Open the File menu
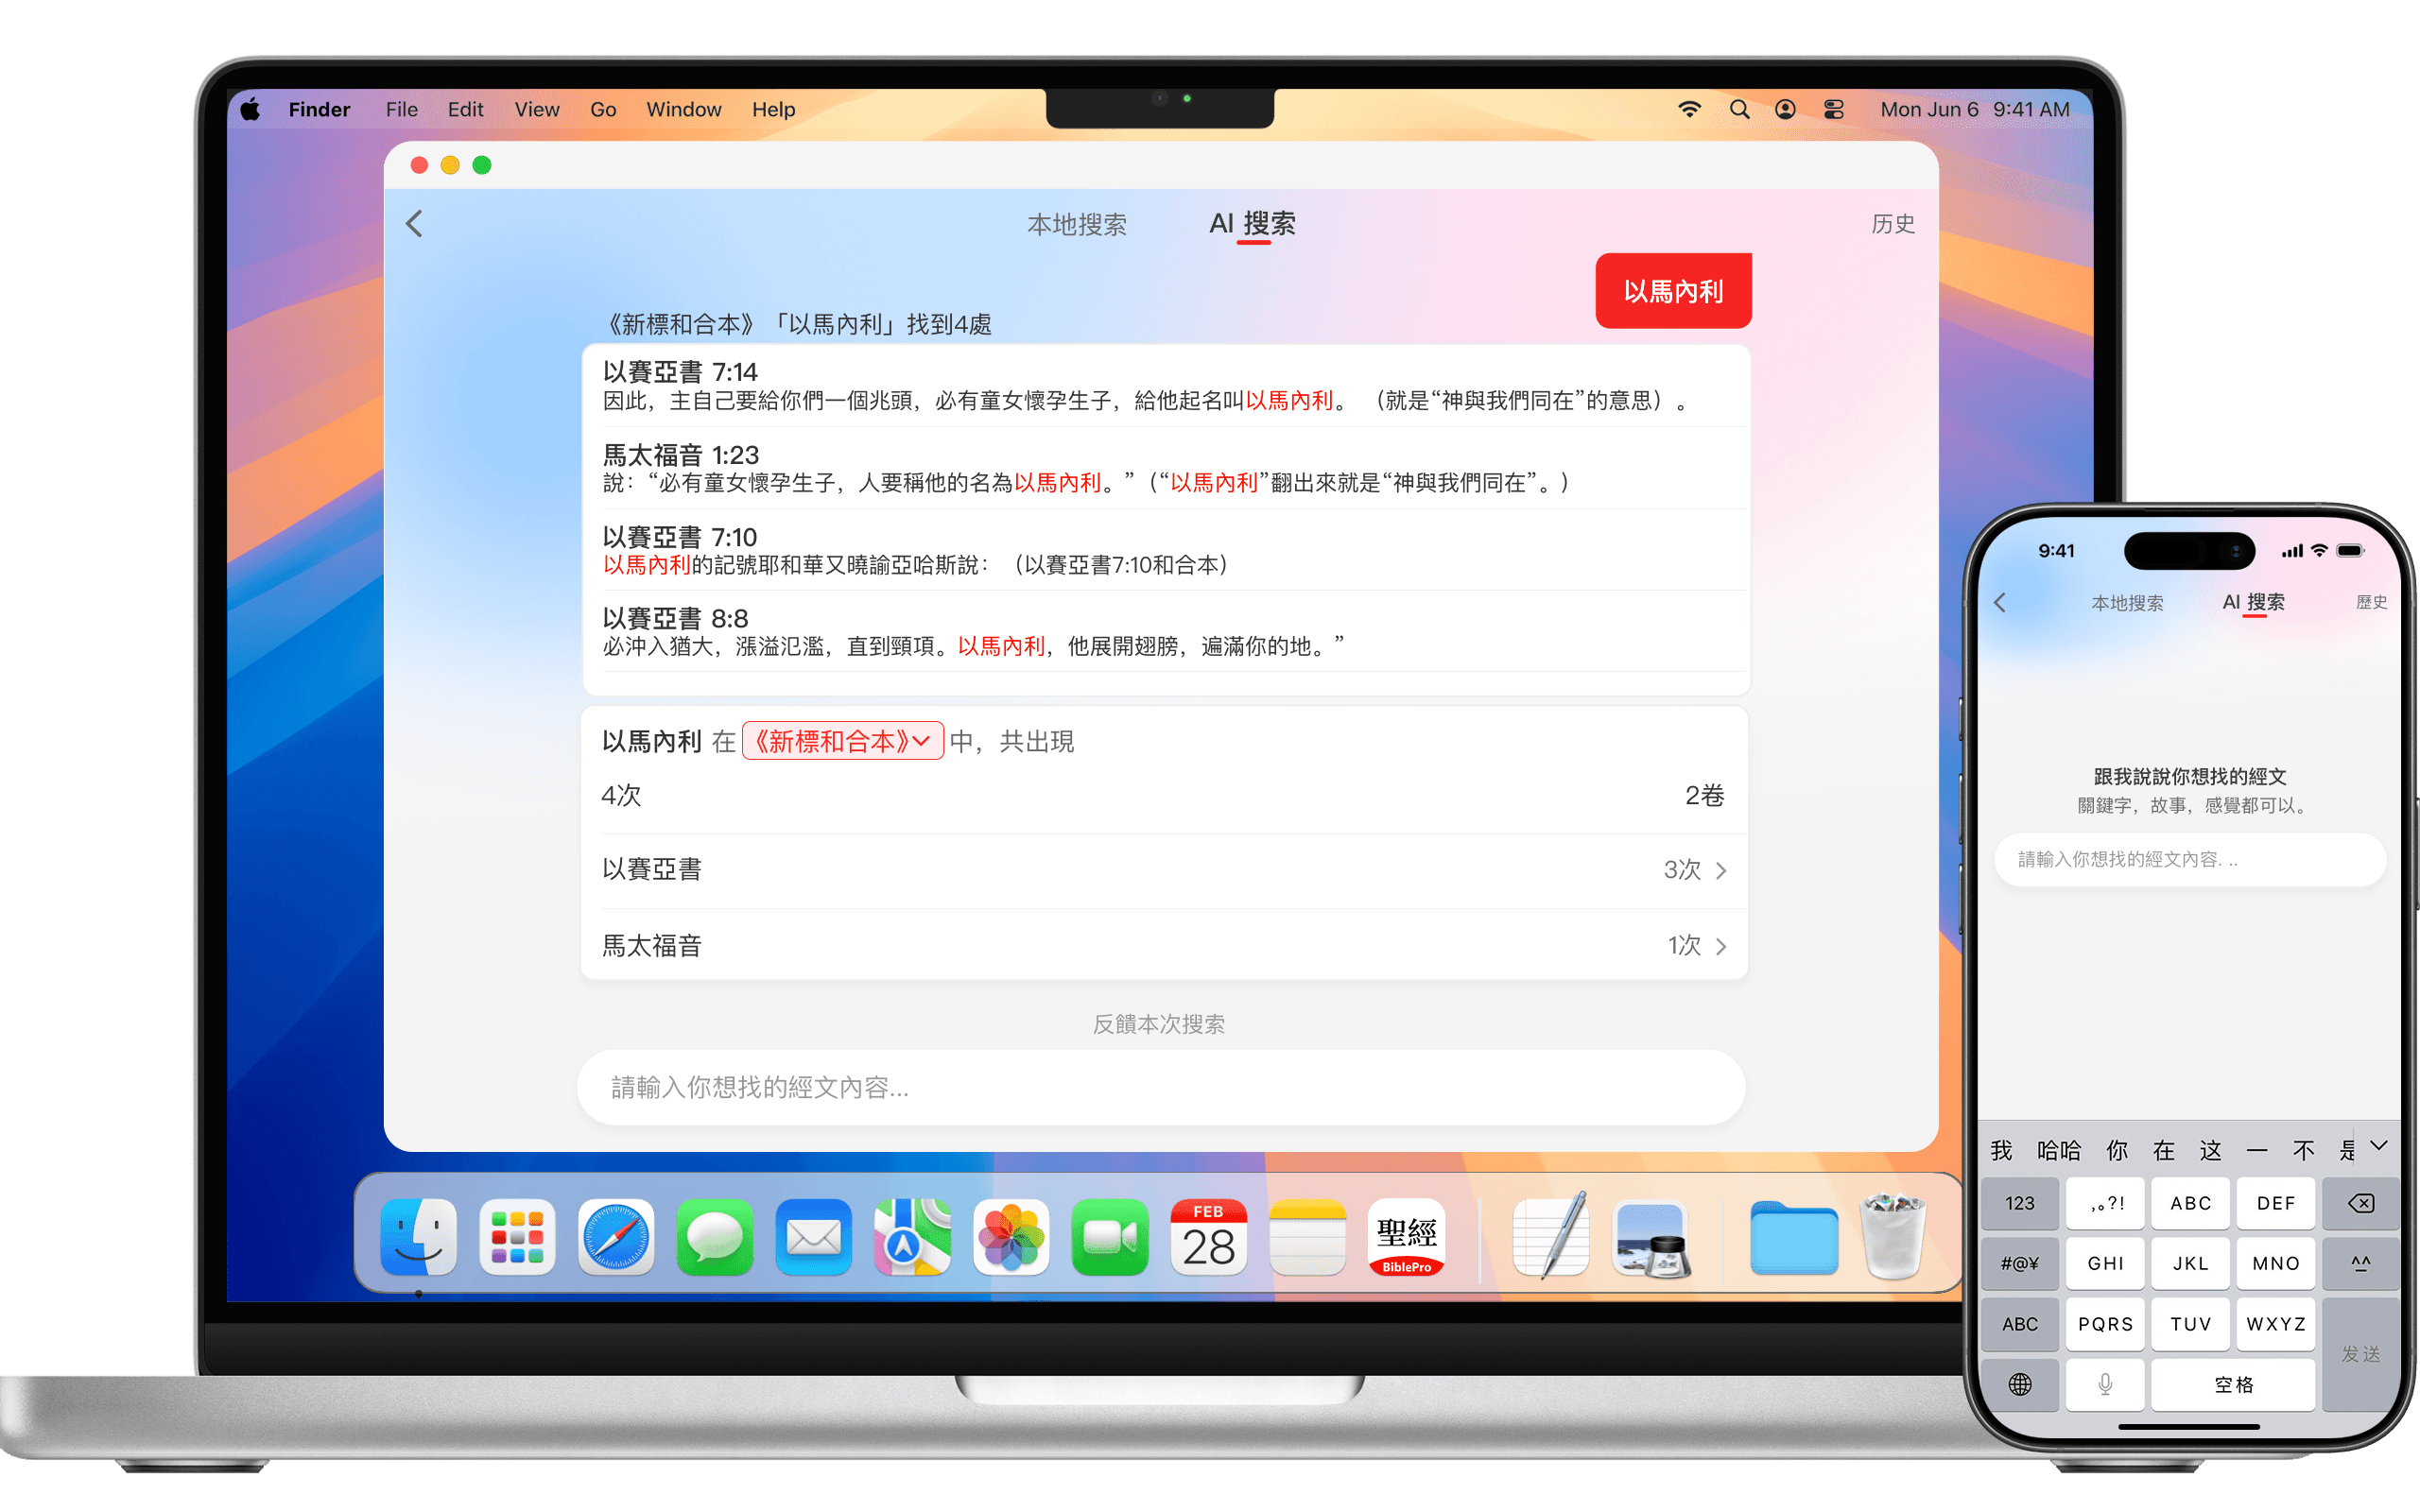The width and height of the screenshot is (2420, 1512). tap(402, 109)
